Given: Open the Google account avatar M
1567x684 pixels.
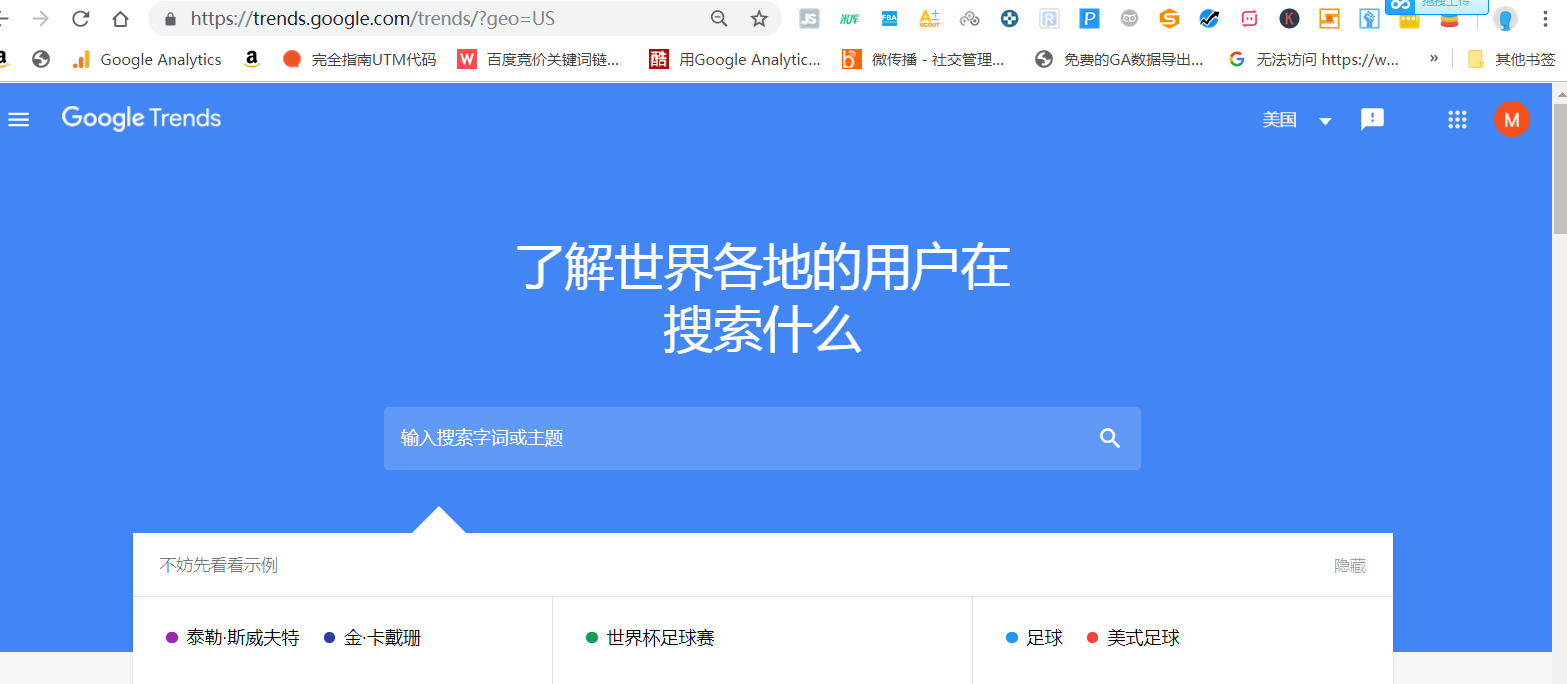Looking at the screenshot, I should pos(1511,120).
